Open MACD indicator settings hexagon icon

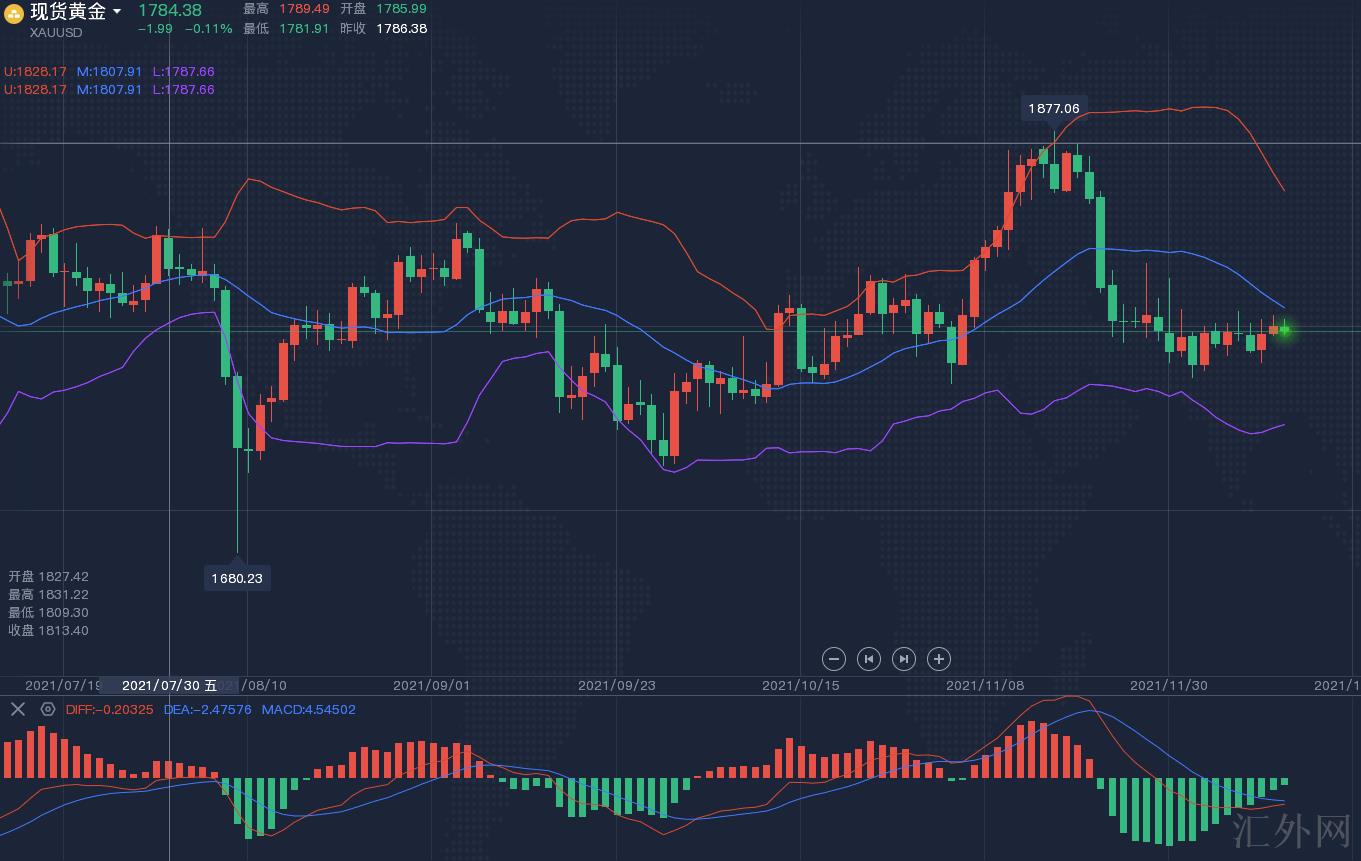[47, 709]
